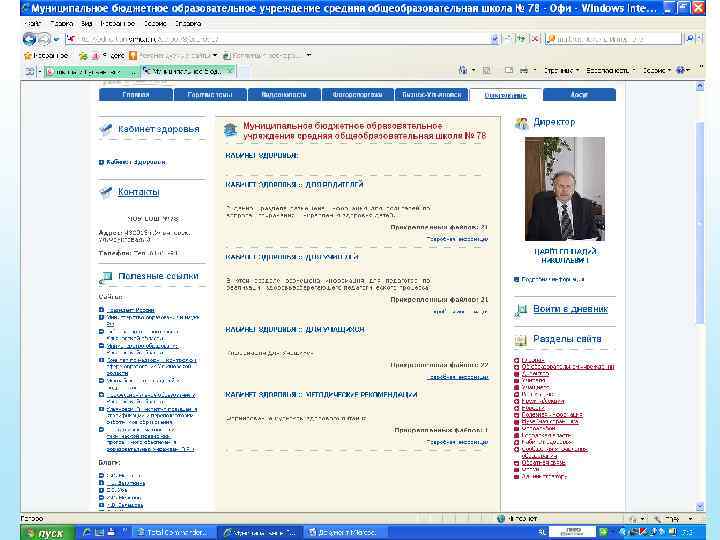The image size is (720, 540).
Task: Switch to the Microsoft Word document taskbar button
Action: tap(343, 533)
